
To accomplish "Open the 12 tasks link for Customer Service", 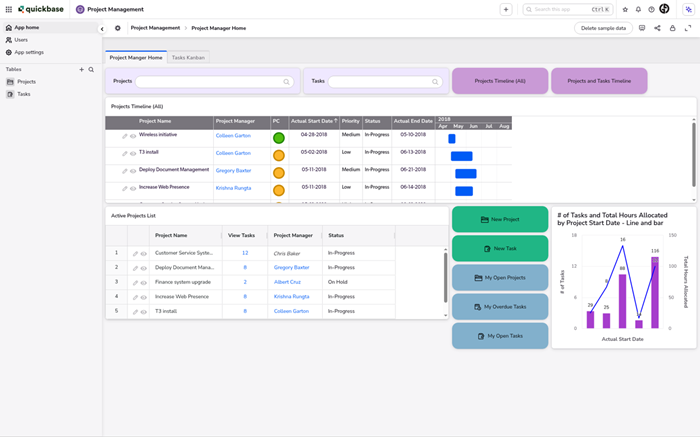I will coord(245,253).
